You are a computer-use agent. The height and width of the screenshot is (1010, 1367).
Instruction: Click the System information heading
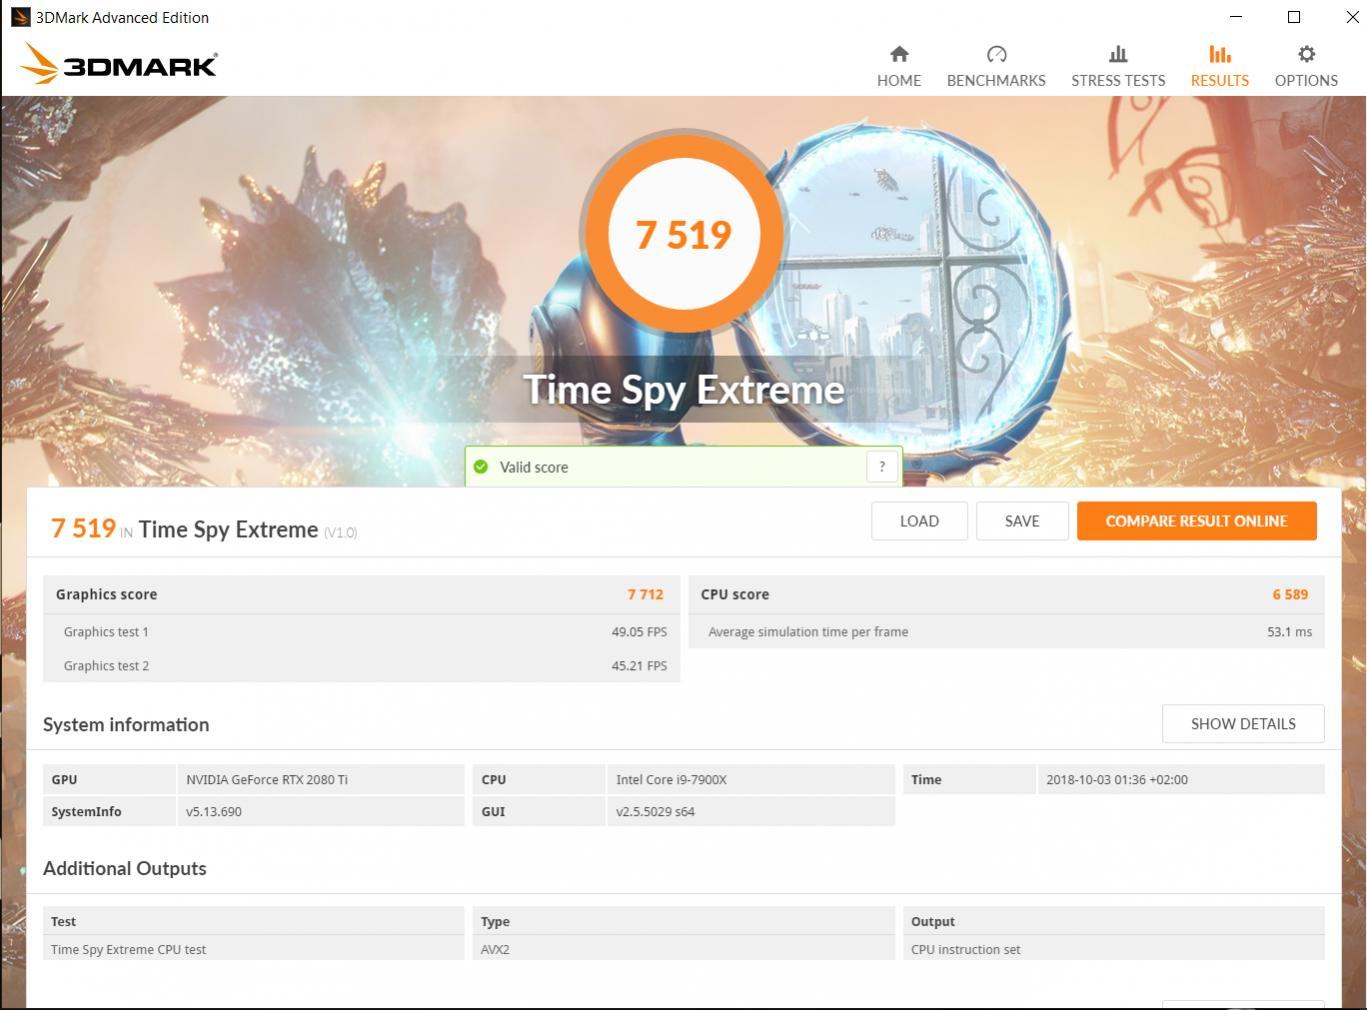point(126,724)
